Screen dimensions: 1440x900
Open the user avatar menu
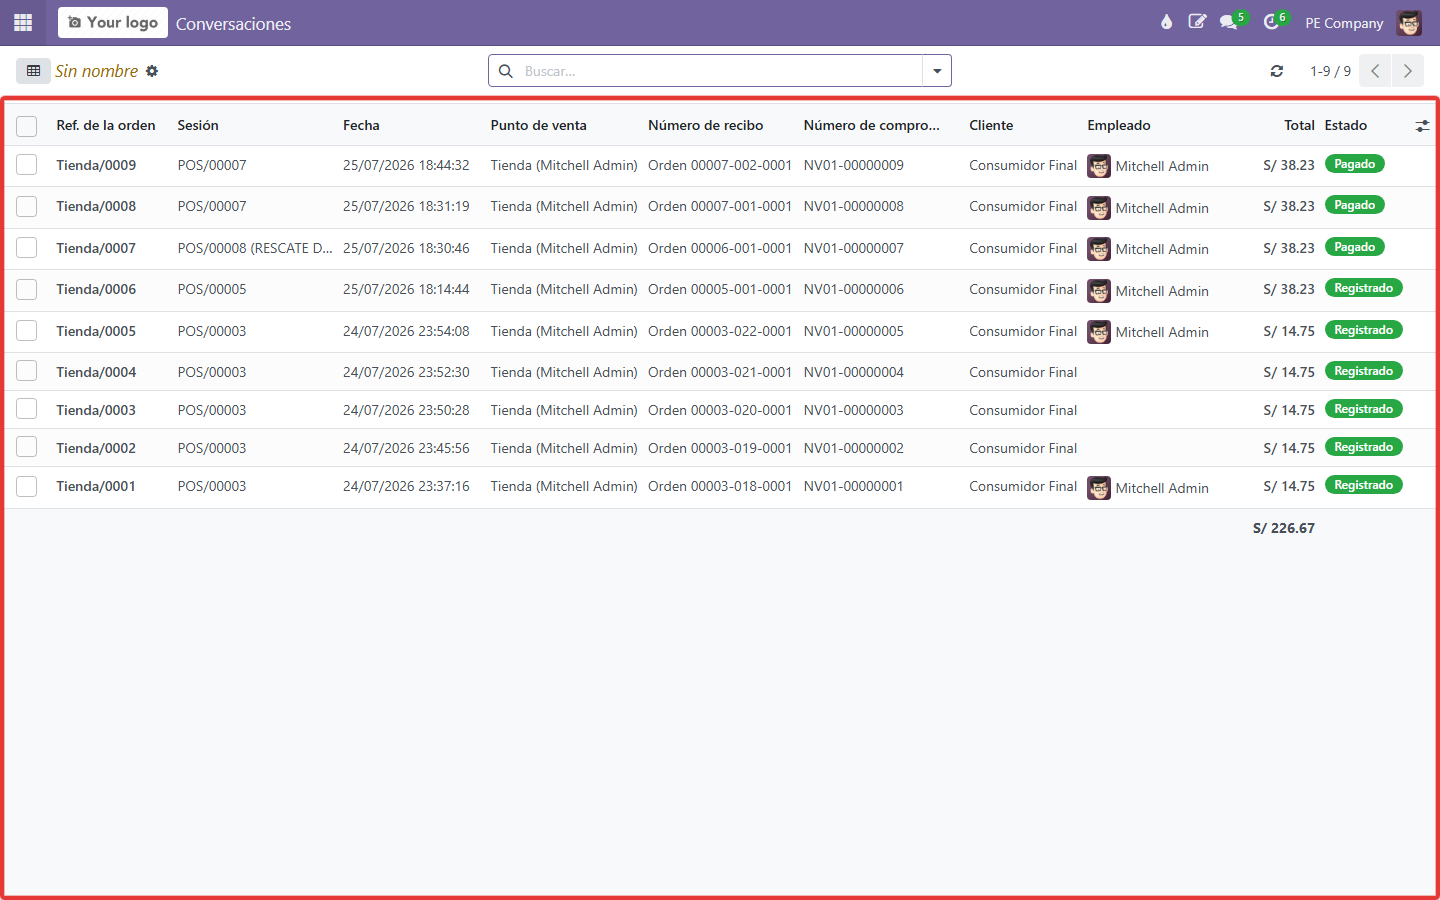point(1409,23)
